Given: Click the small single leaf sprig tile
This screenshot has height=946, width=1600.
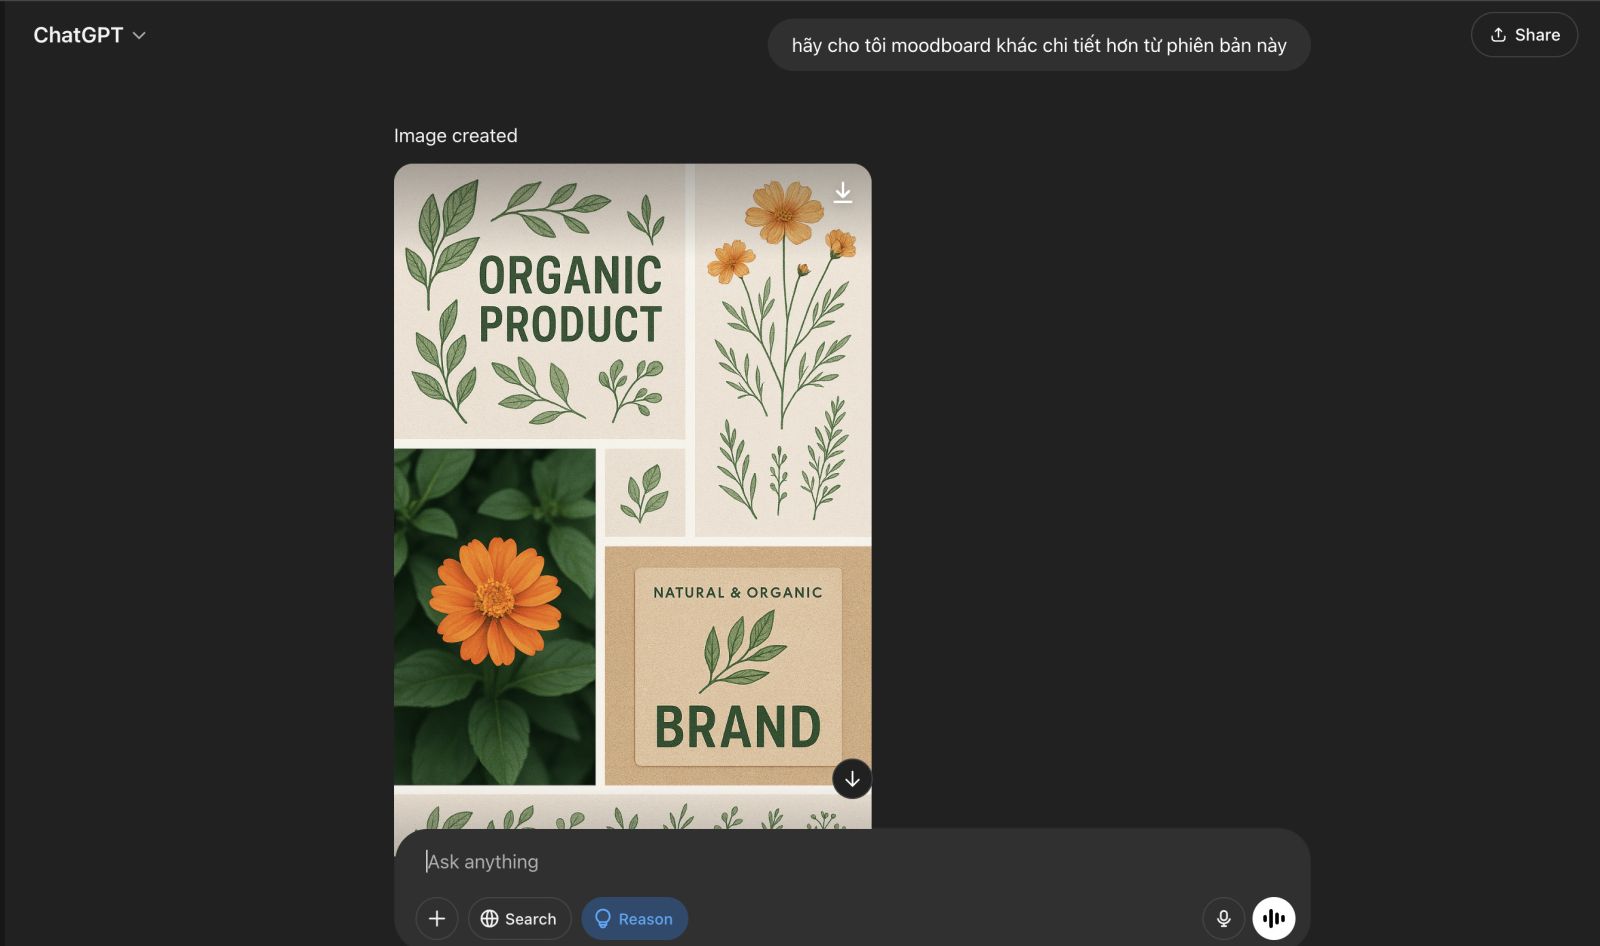Looking at the screenshot, I should [x=645, y=492].
